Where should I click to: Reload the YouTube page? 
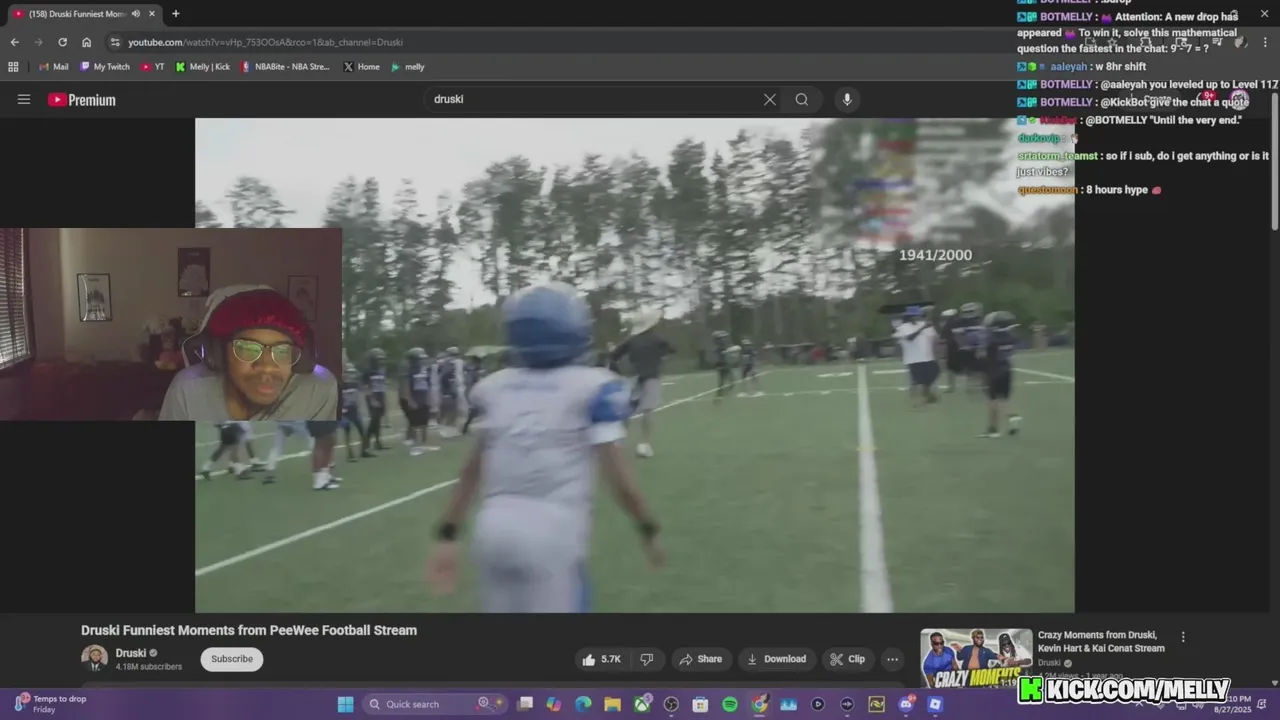click(62, 42)
